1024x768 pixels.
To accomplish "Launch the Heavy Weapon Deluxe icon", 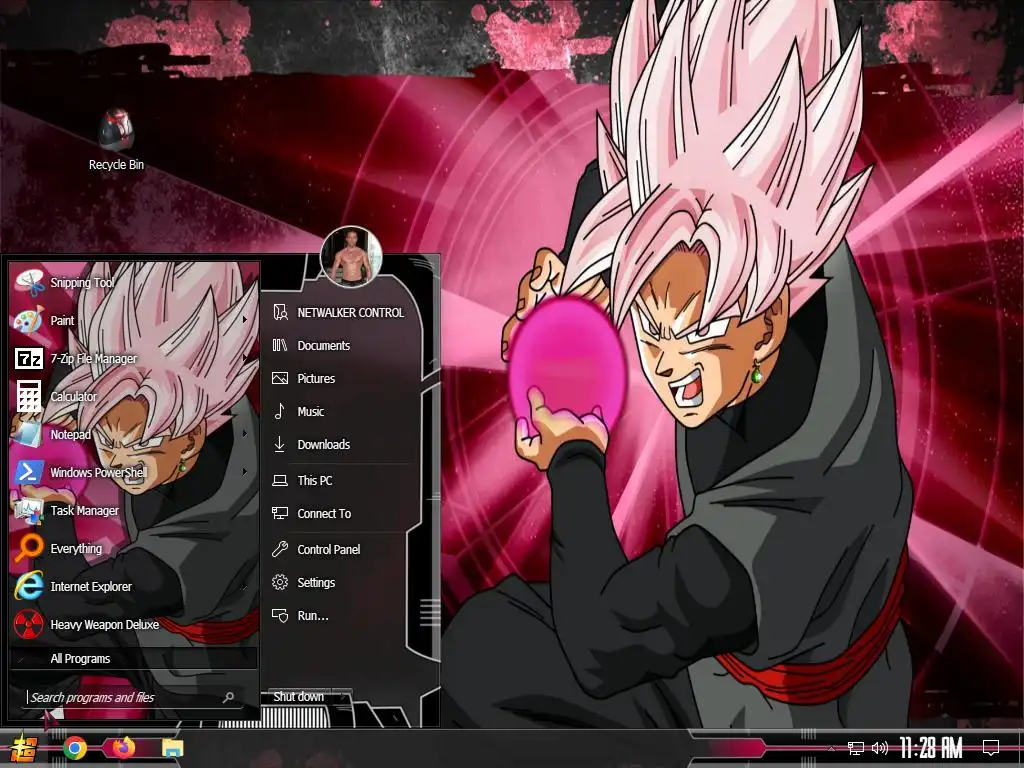I will click(29, 624).
